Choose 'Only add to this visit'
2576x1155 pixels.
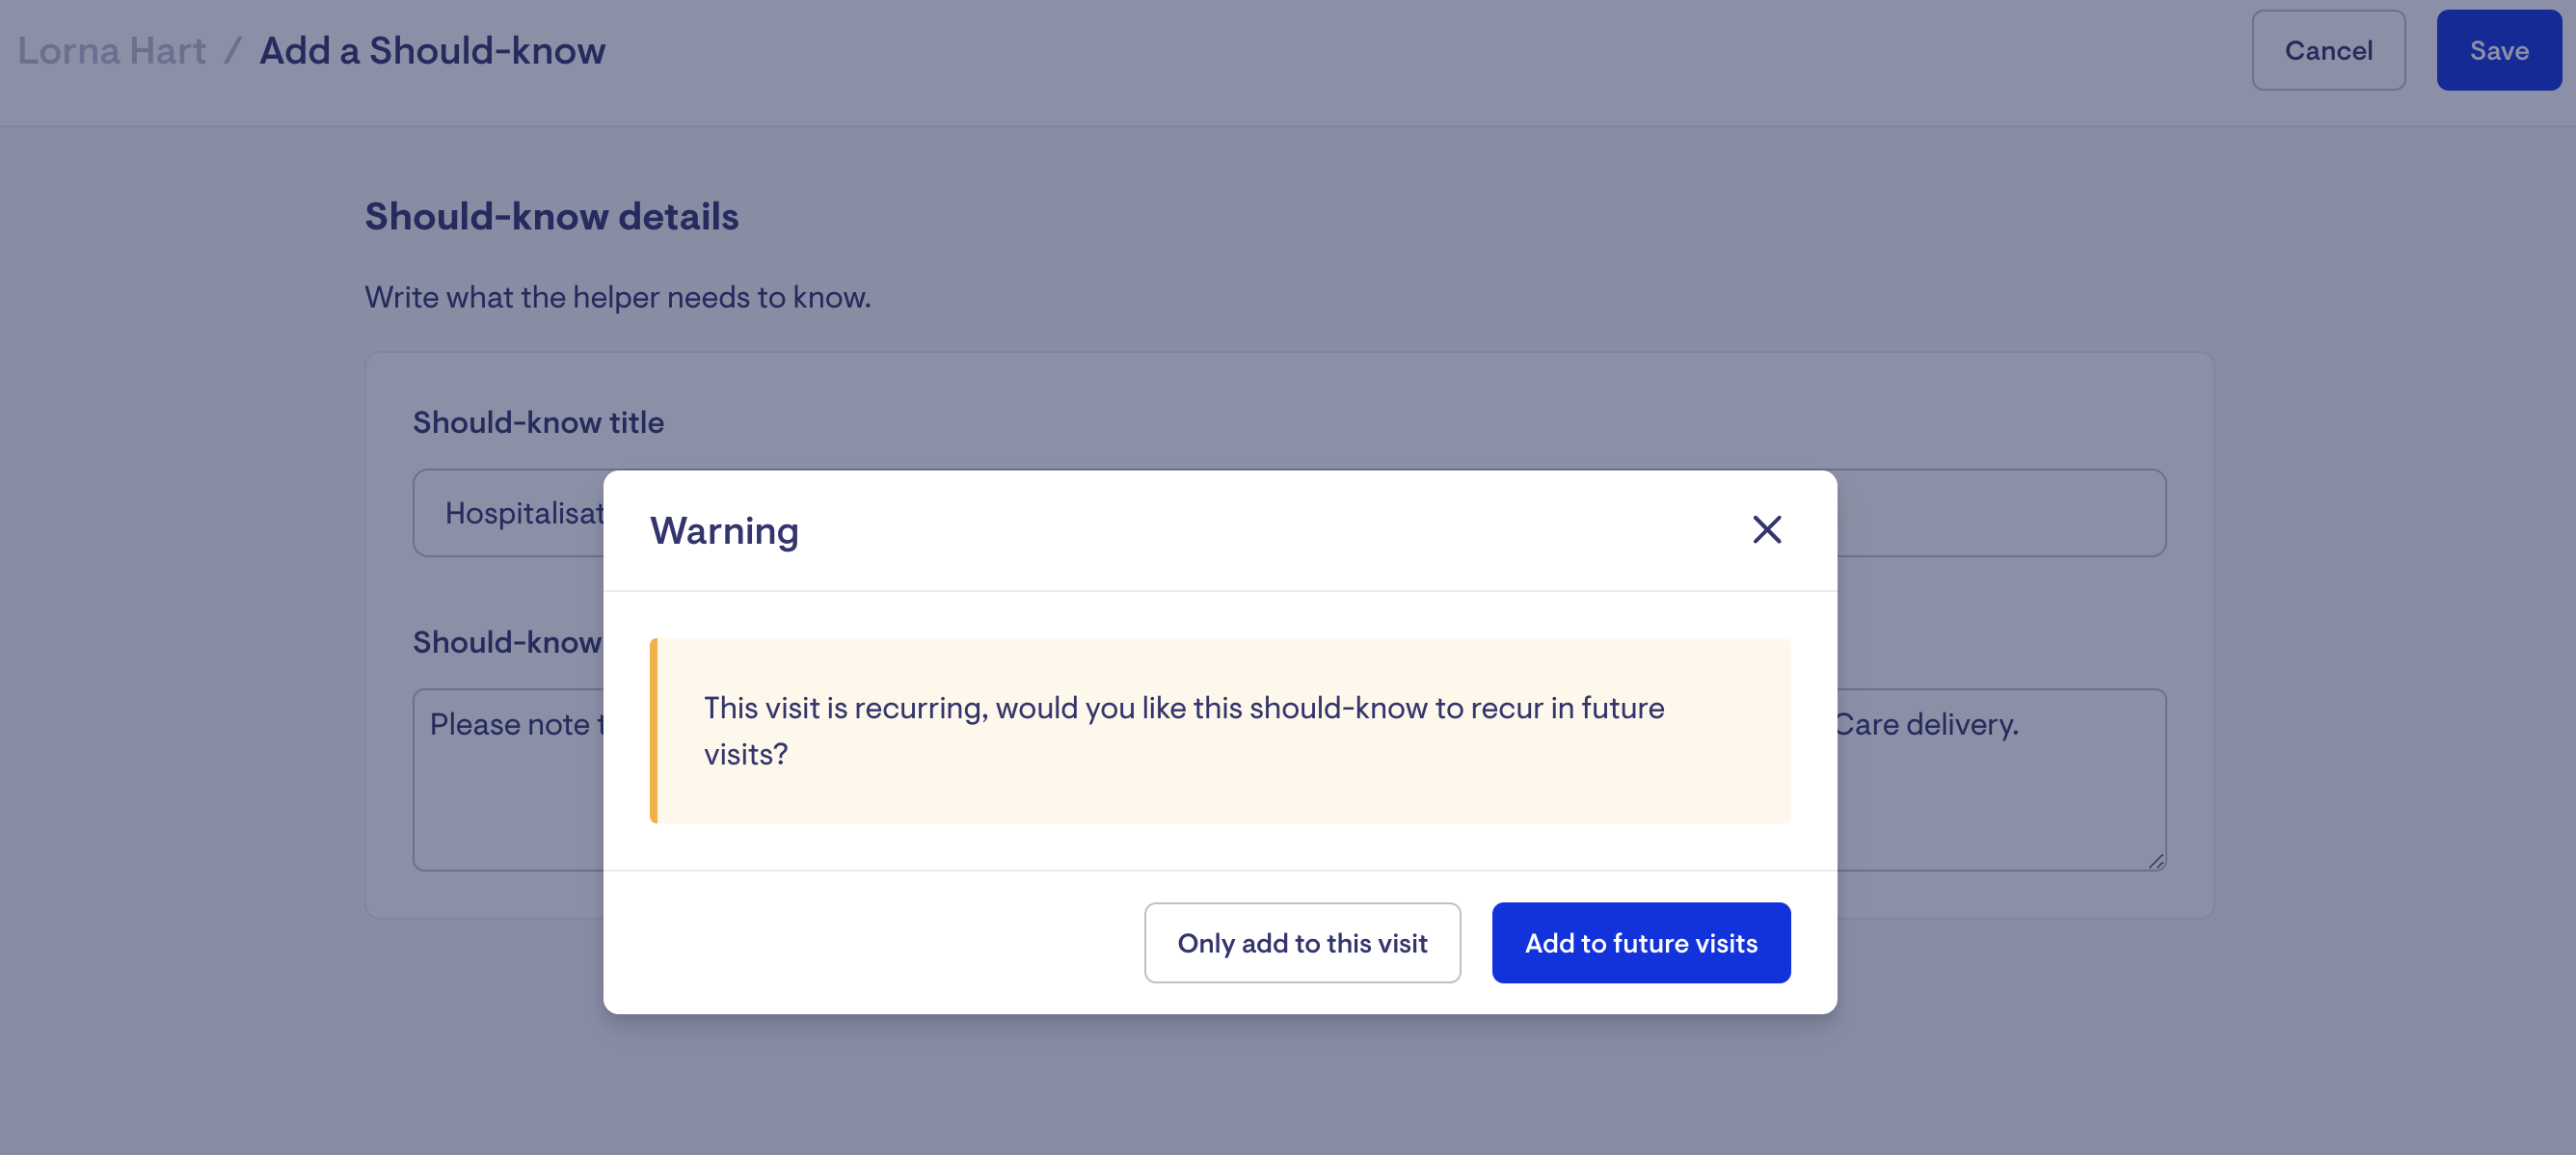[x=1302, y=943]
